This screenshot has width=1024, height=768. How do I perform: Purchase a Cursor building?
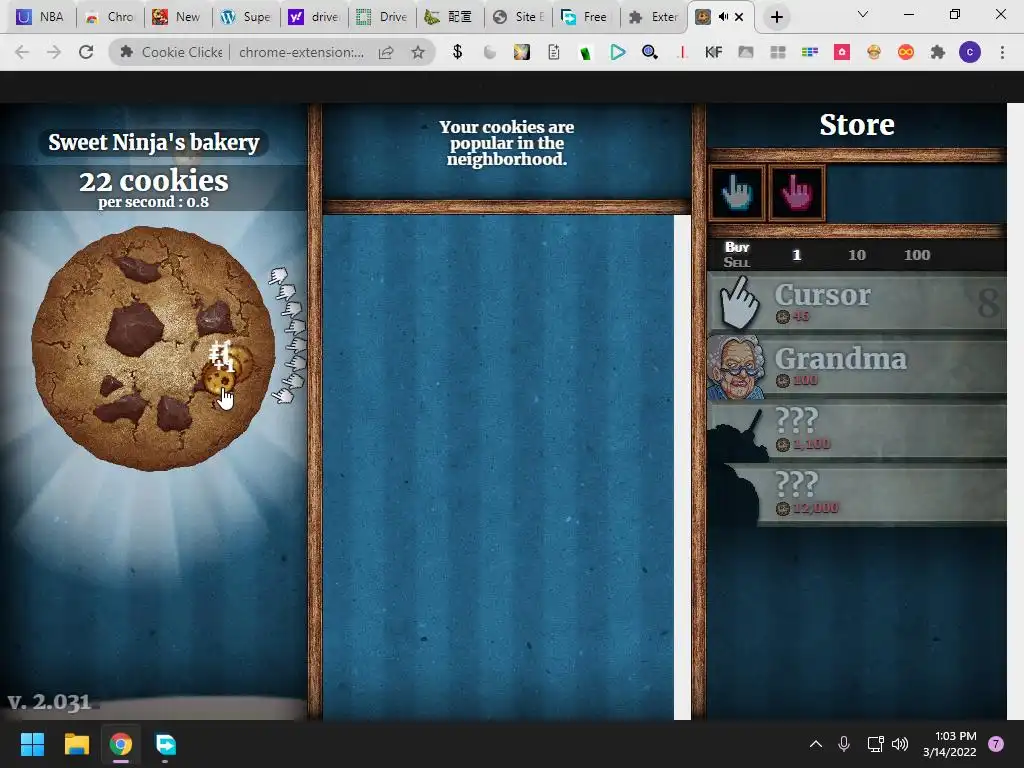pyautogui.click(x=857, y=303)
